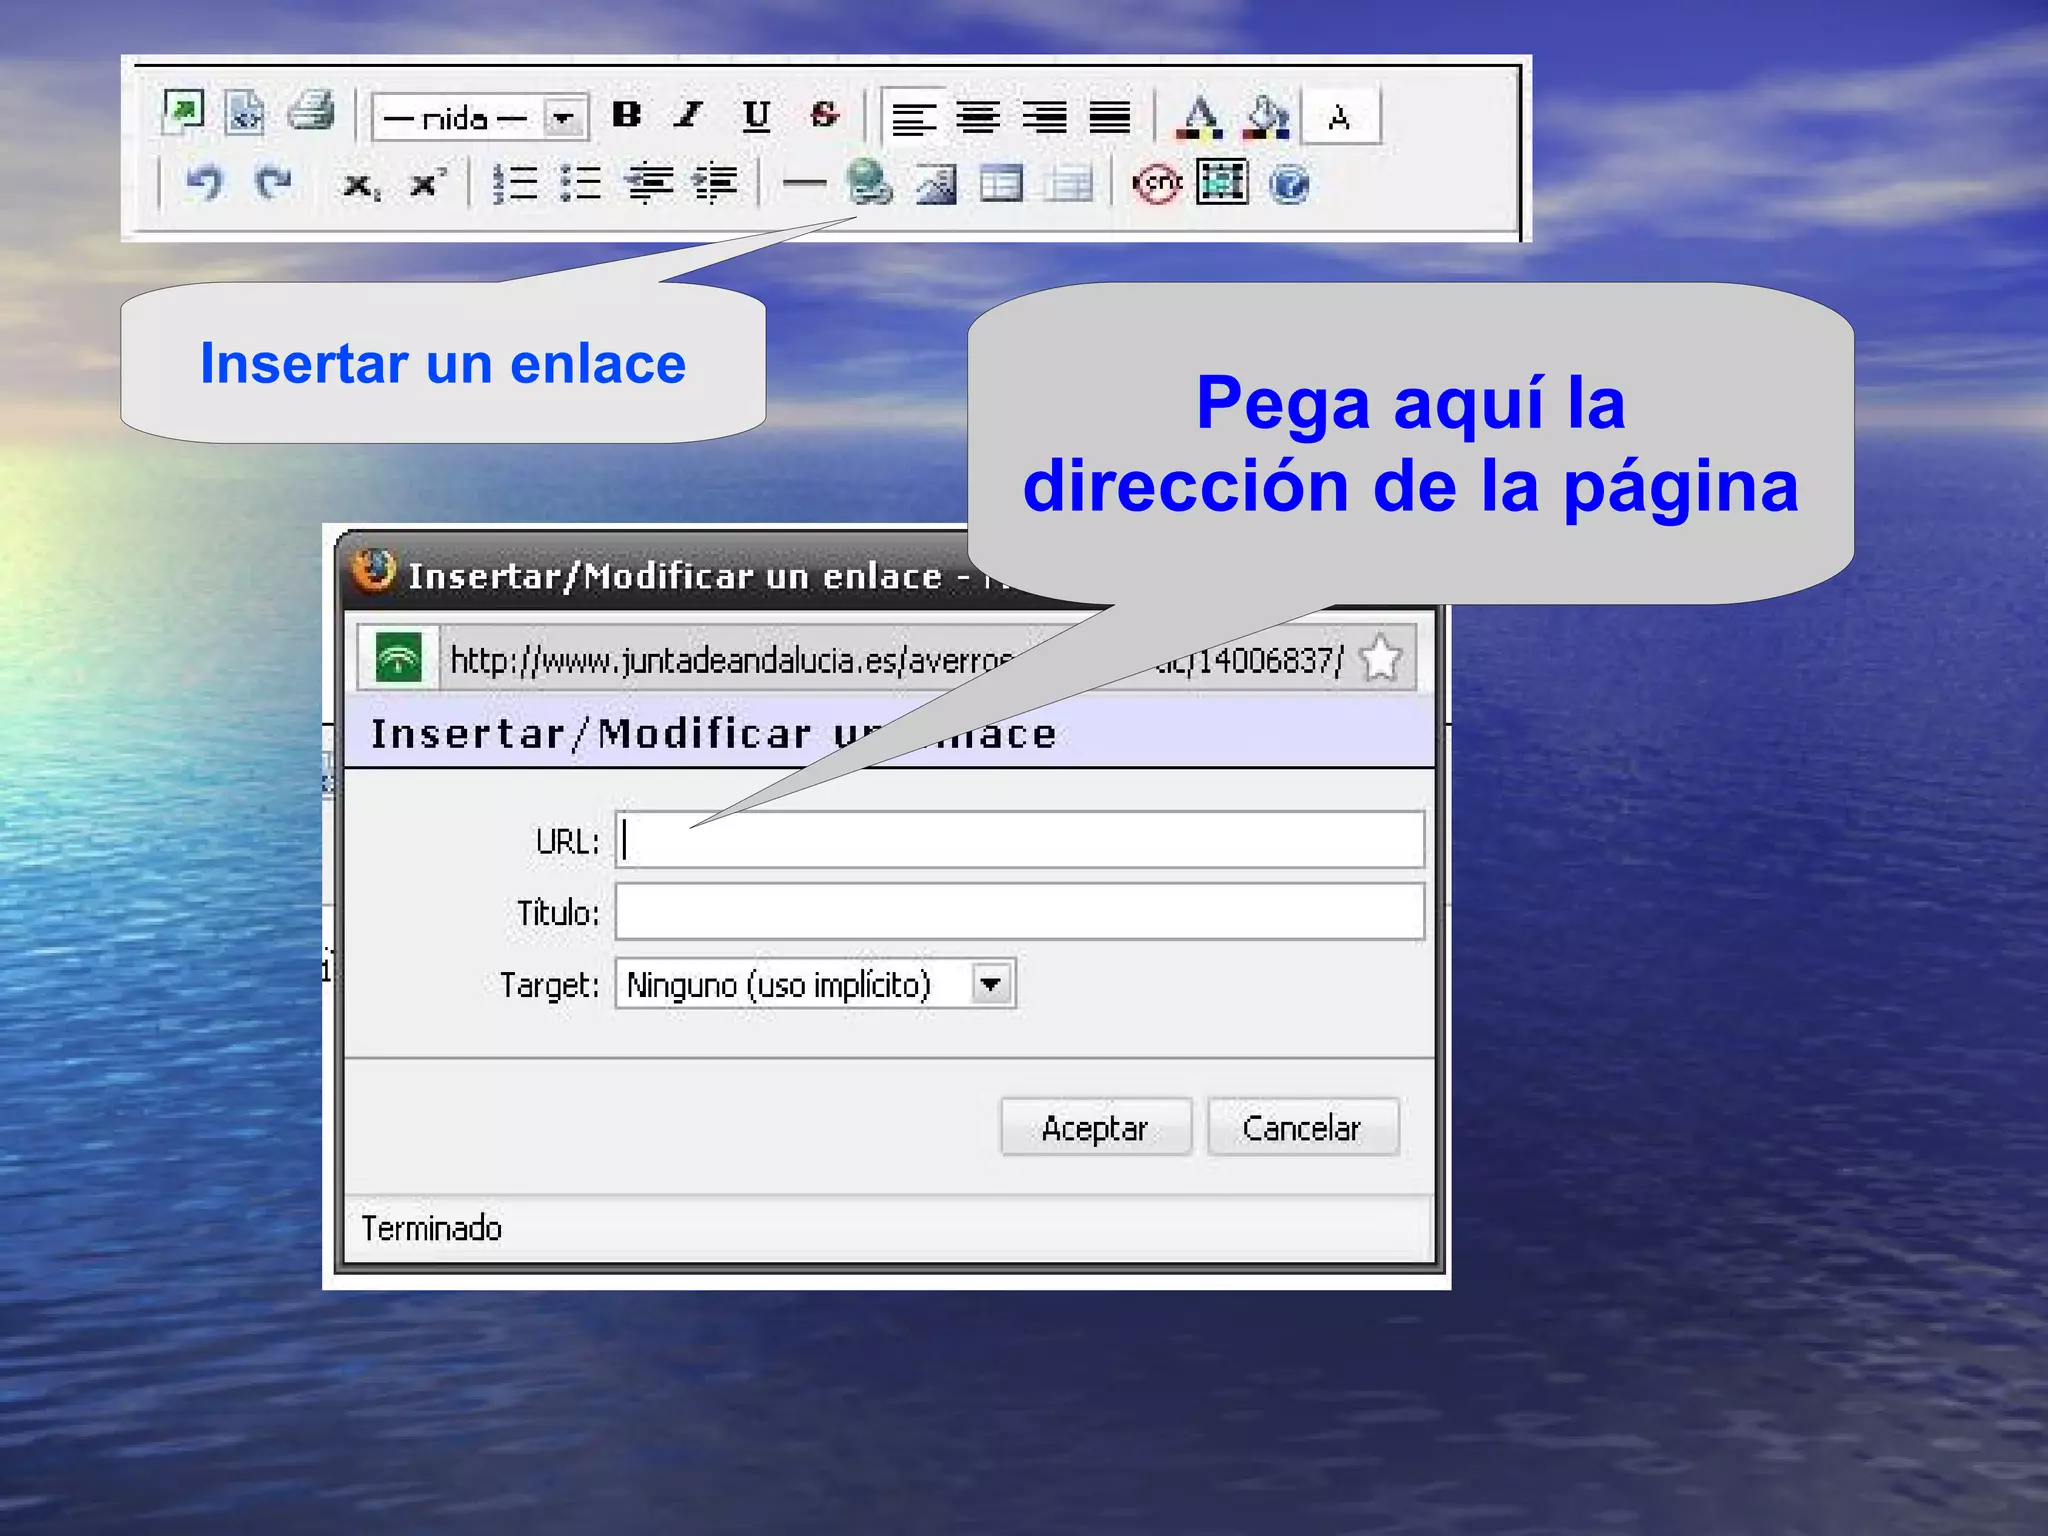Decrease the paragraph indent
This screenshot has height=1536, width=2048.
click(649, 184)
